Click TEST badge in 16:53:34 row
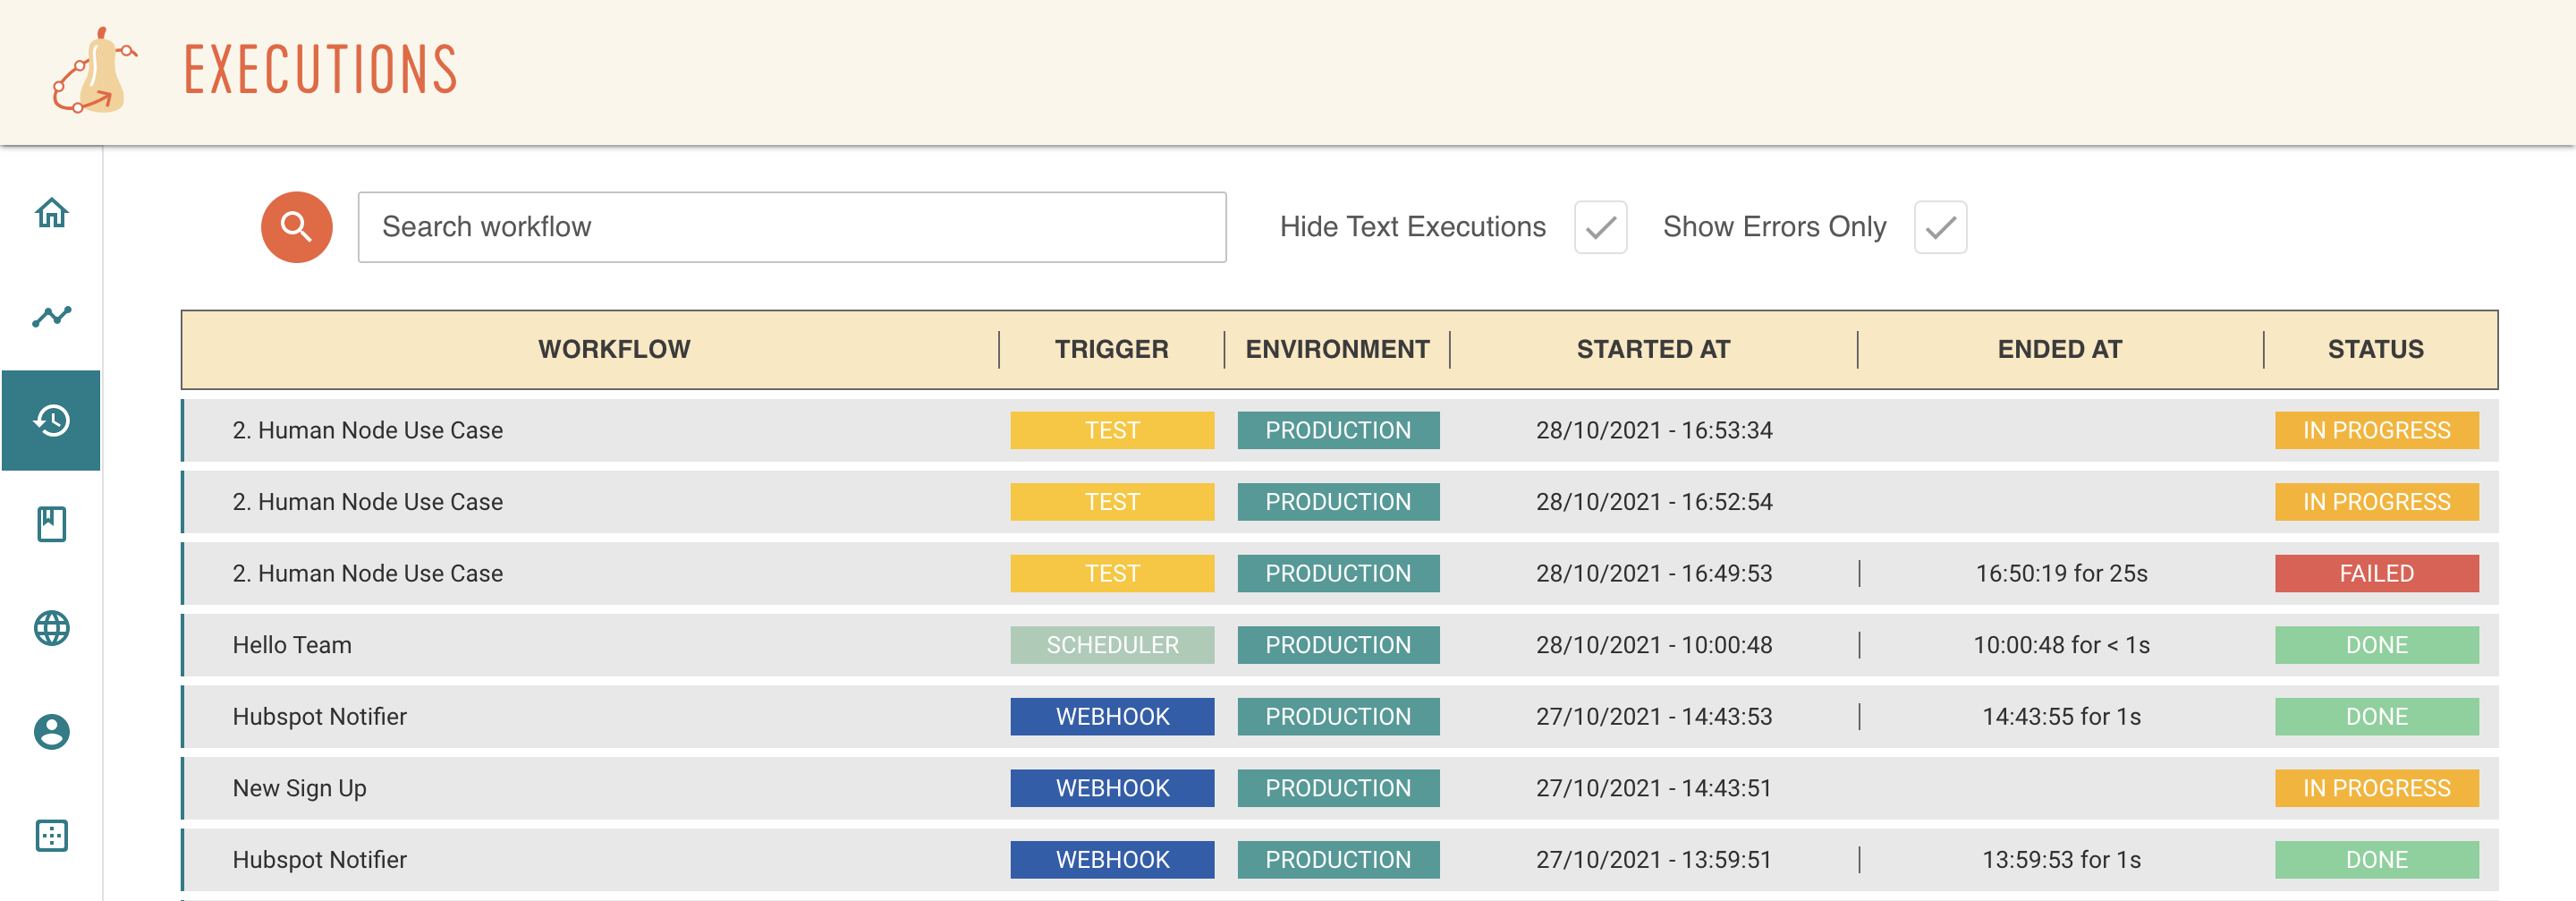Viewport: 2576px width, 901px height. point(1112,430)
